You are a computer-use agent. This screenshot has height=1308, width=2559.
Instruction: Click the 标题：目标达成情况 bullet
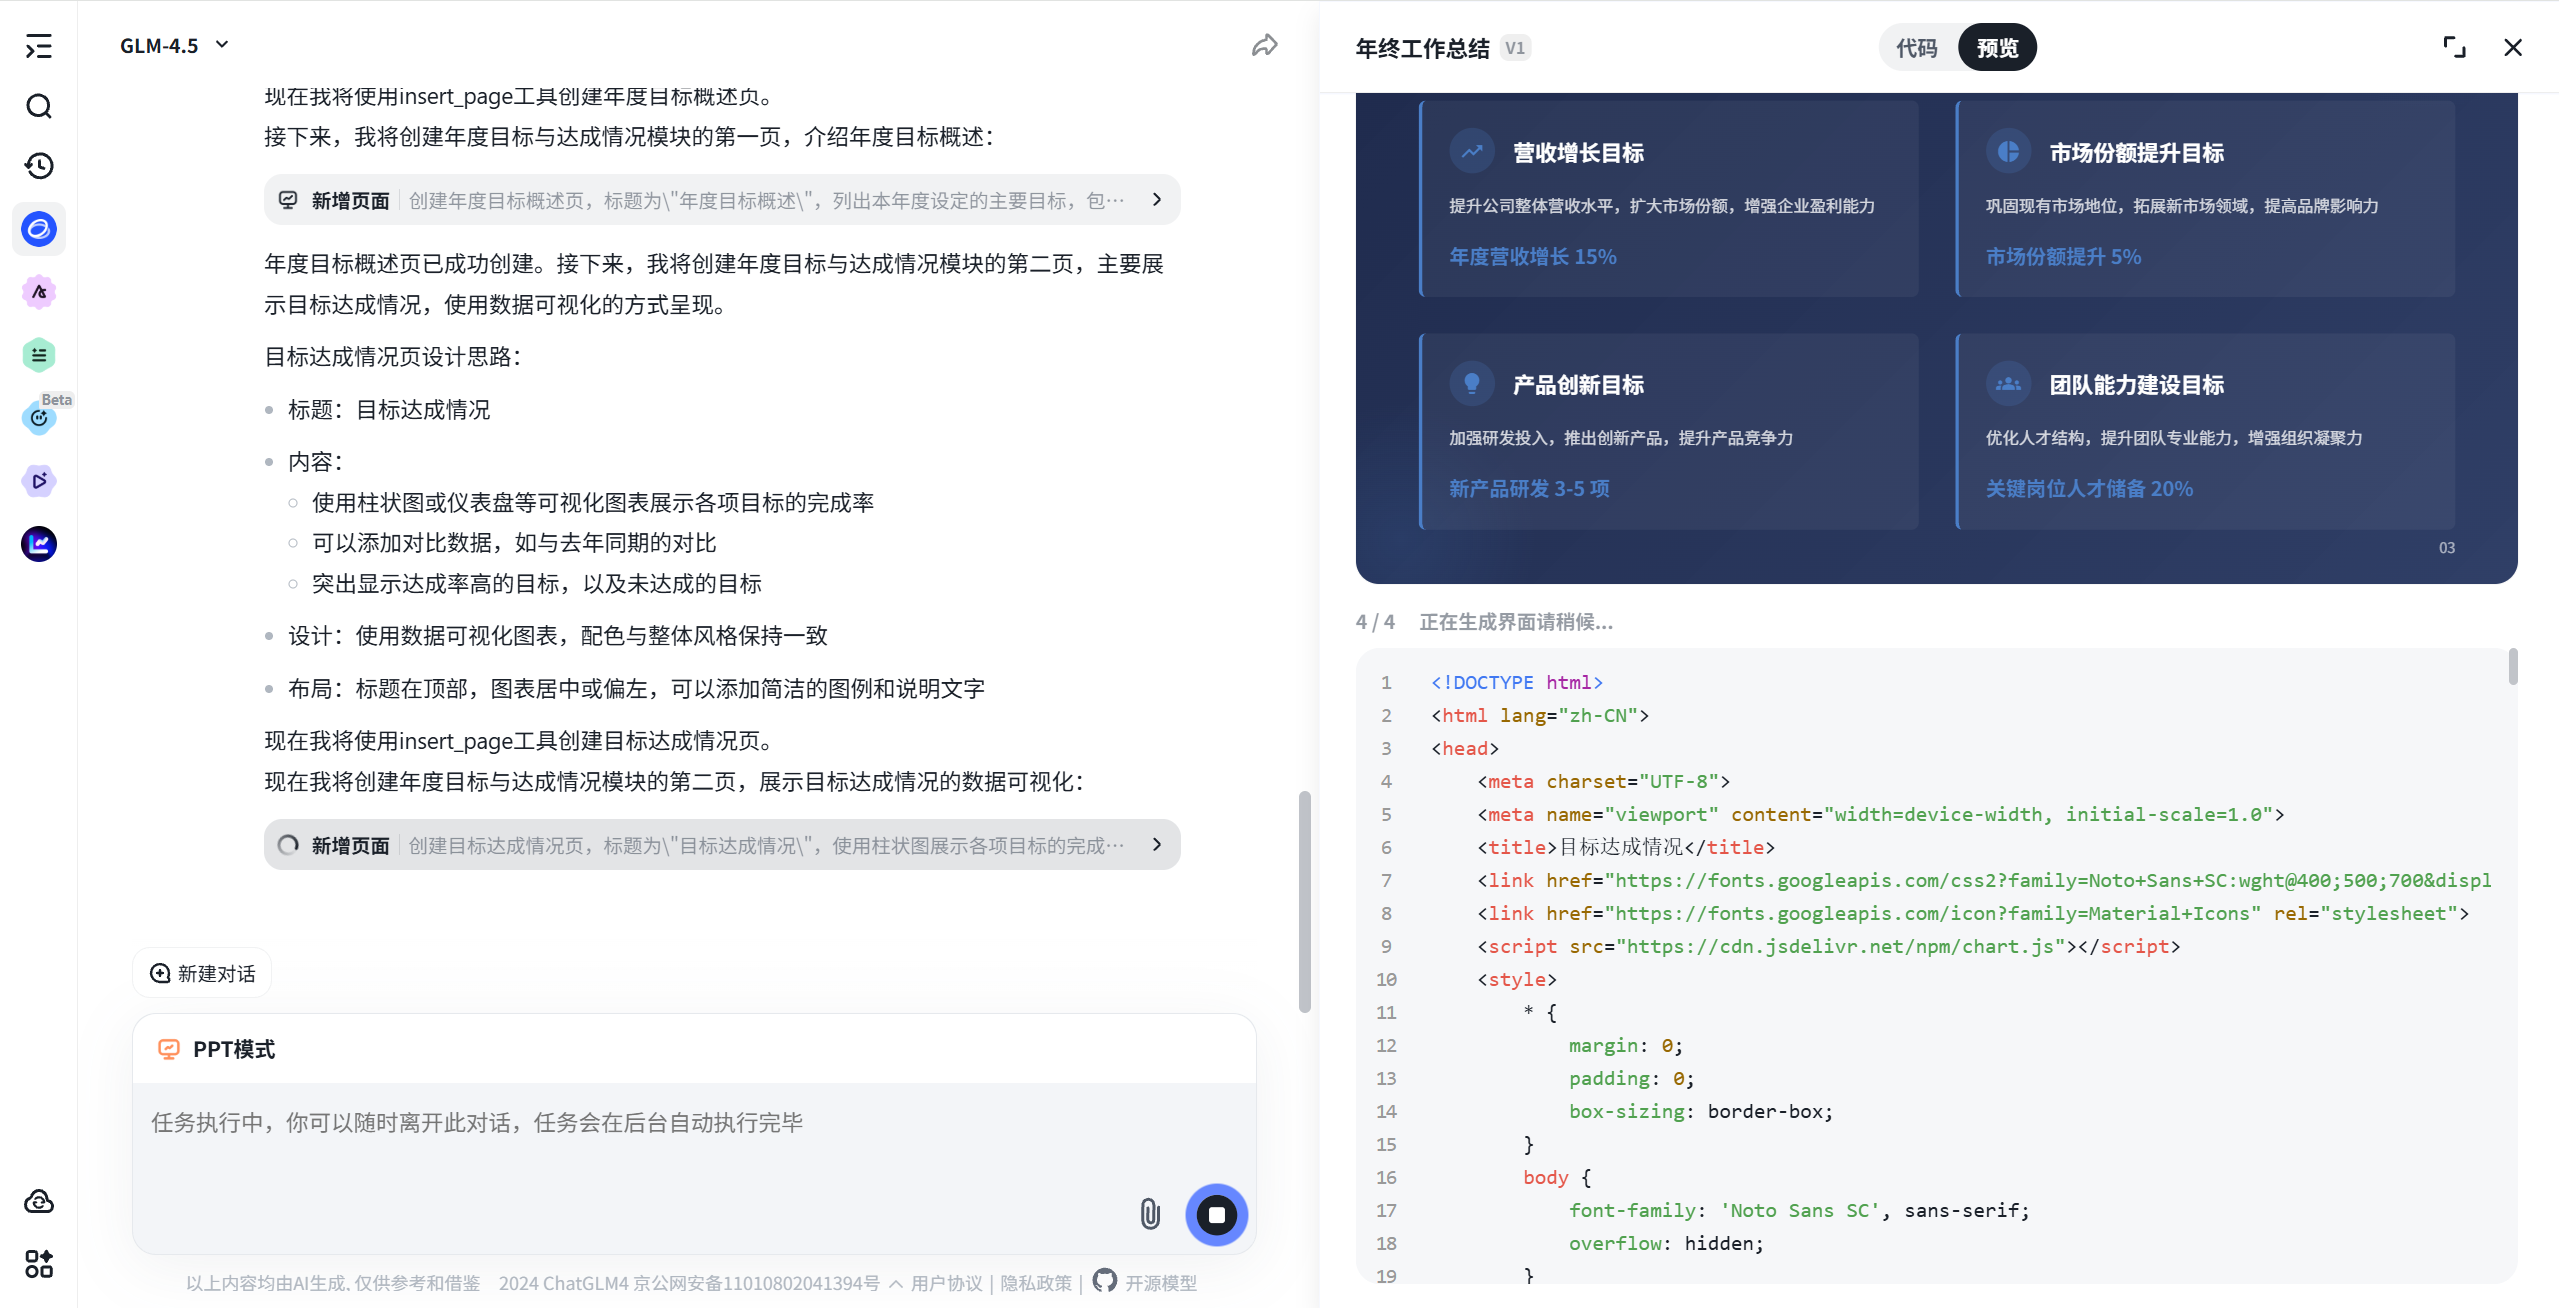[389, 410]
